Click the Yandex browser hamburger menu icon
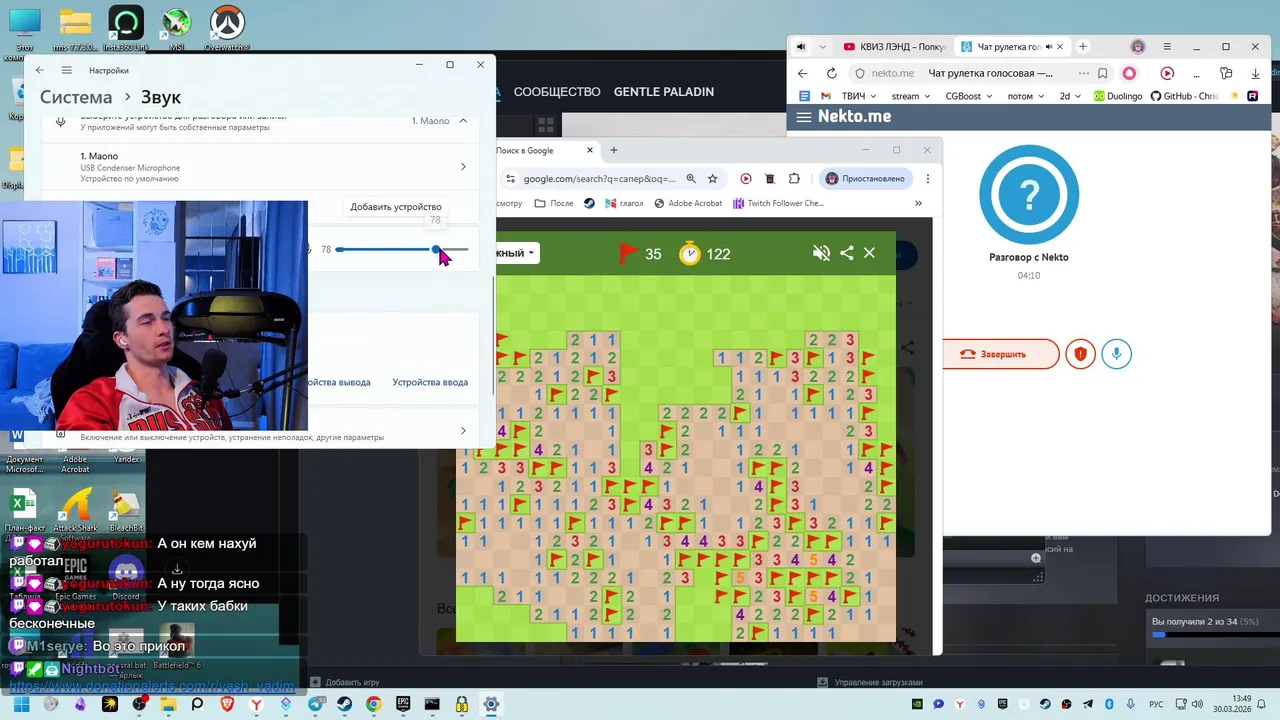The width and height of the screenshot is (1280, 720). (x=1167, y=47)
